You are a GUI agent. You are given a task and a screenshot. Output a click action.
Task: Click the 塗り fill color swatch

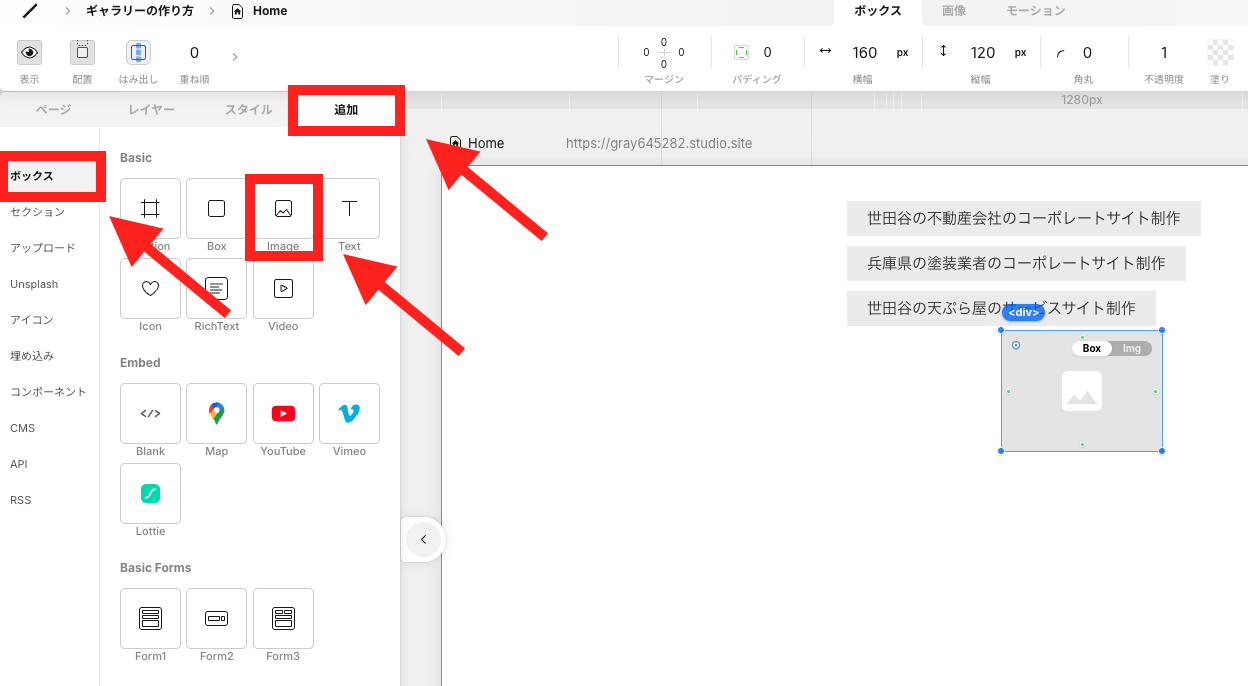1219,53
